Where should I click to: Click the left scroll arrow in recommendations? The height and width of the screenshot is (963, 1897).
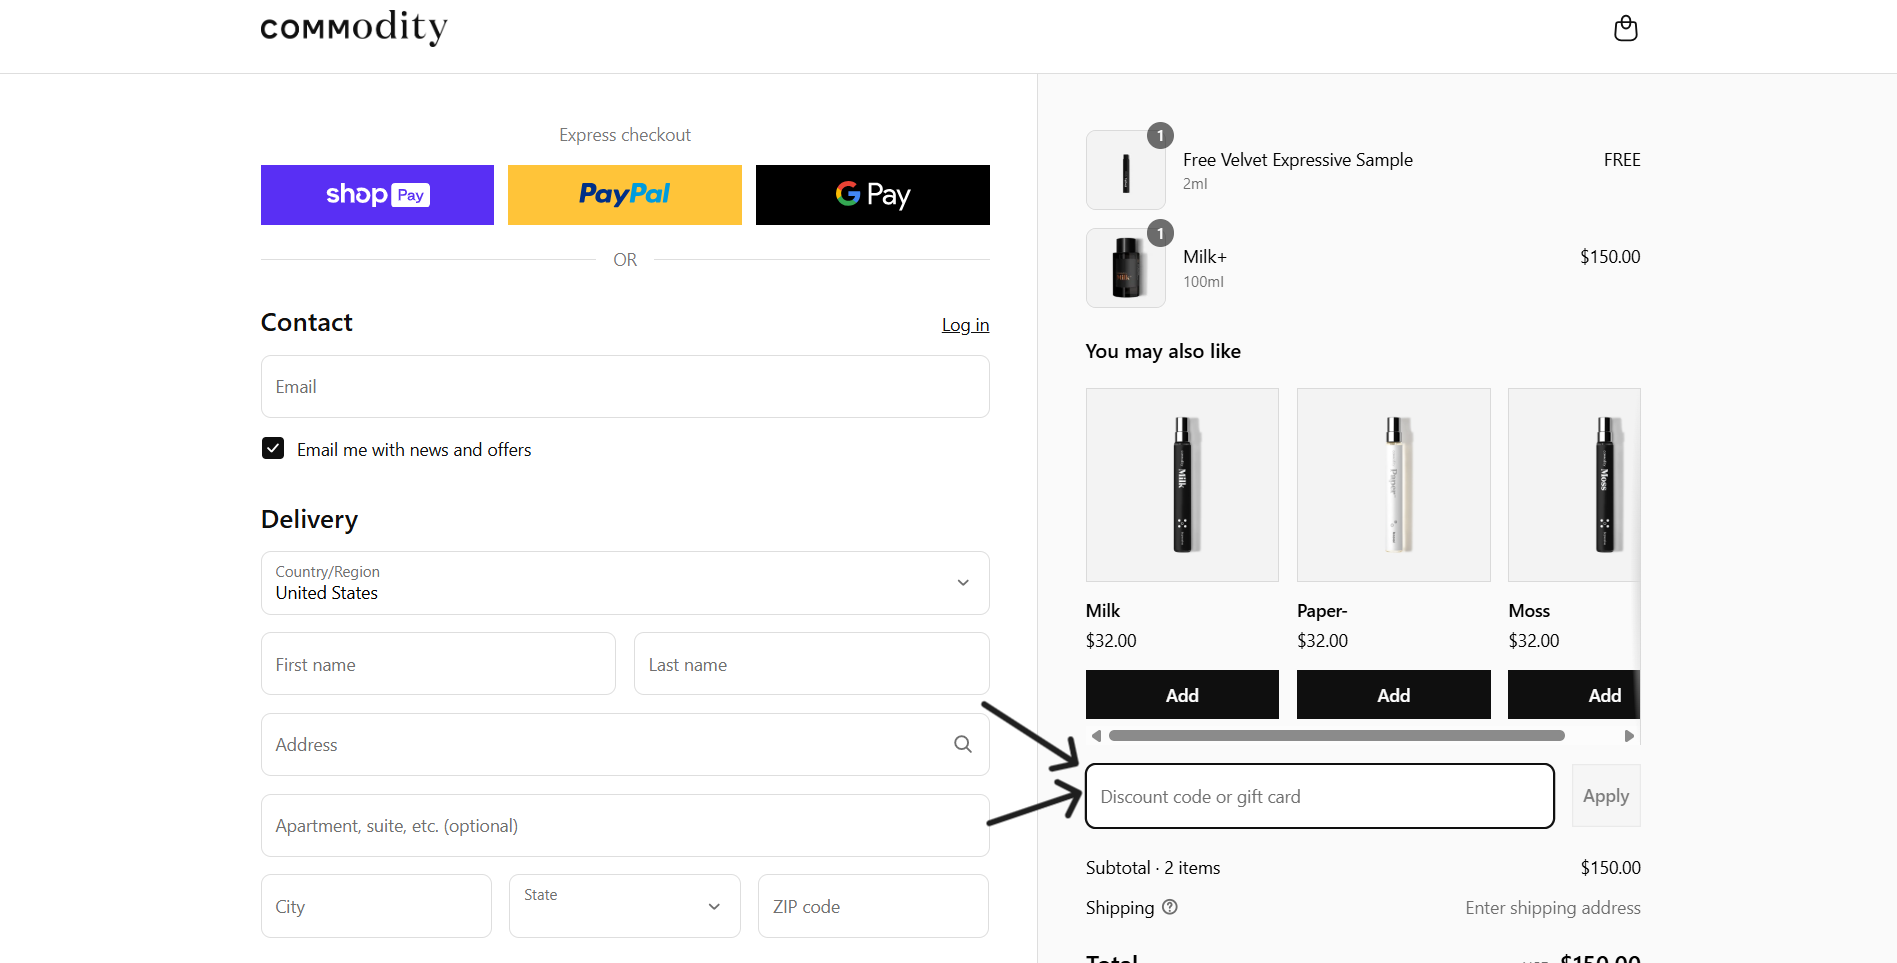tap(1096, 736)
